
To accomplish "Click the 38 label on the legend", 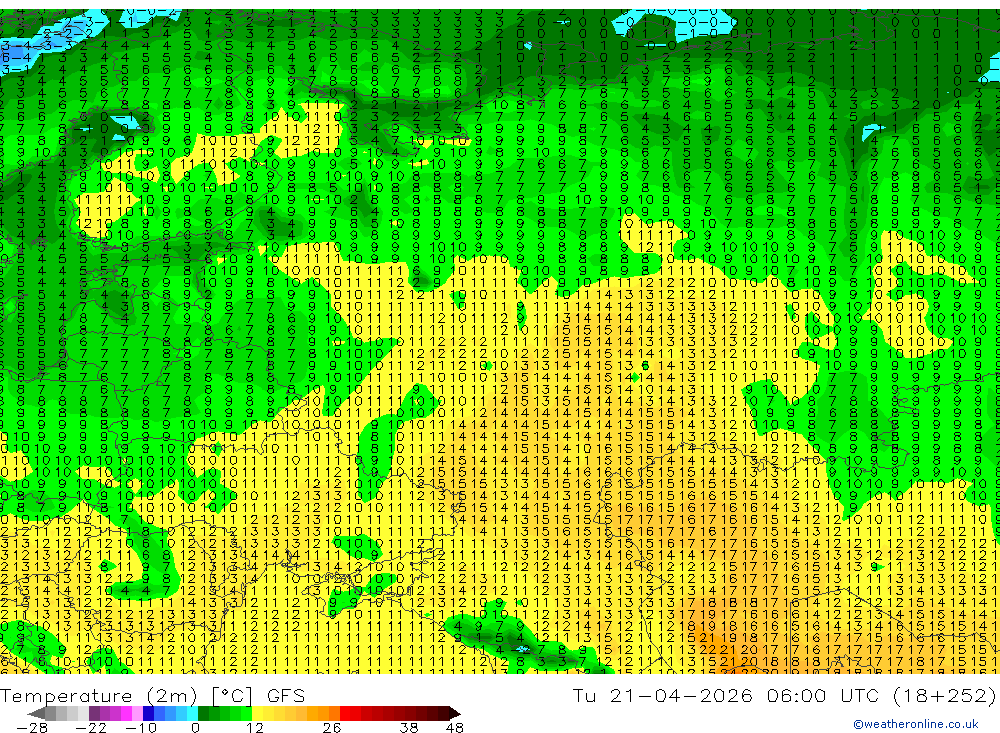I will pos(409,728).
